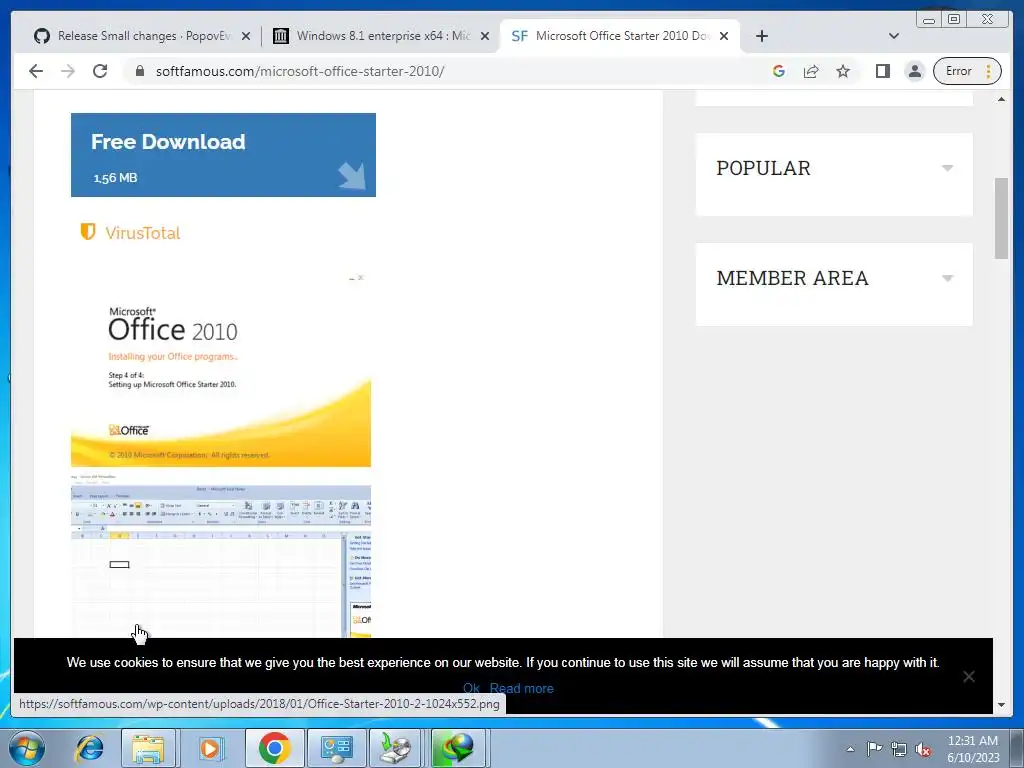The height and width of the screenshot is (768, 1024).
Task: Launch Internet Explorer from the taskbar
Action: point(89,748)
